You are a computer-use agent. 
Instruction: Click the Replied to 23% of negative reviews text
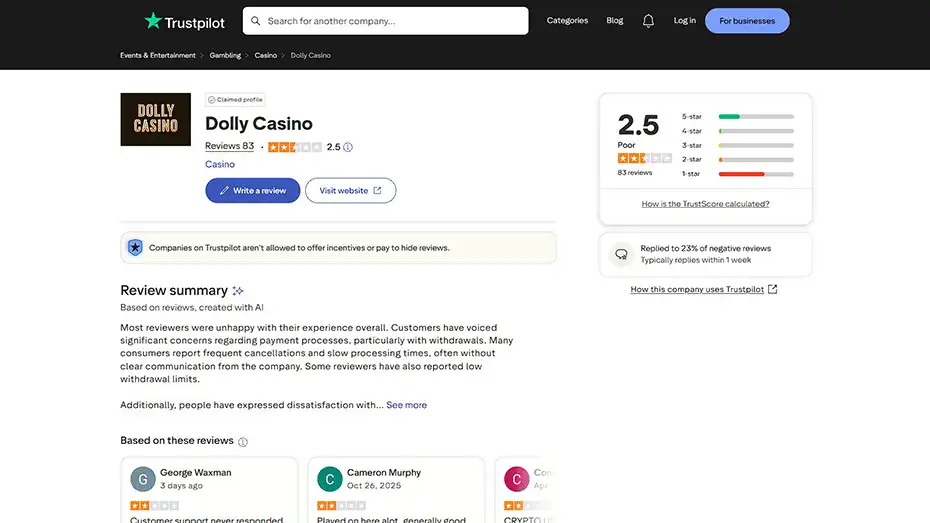[706, 248]
